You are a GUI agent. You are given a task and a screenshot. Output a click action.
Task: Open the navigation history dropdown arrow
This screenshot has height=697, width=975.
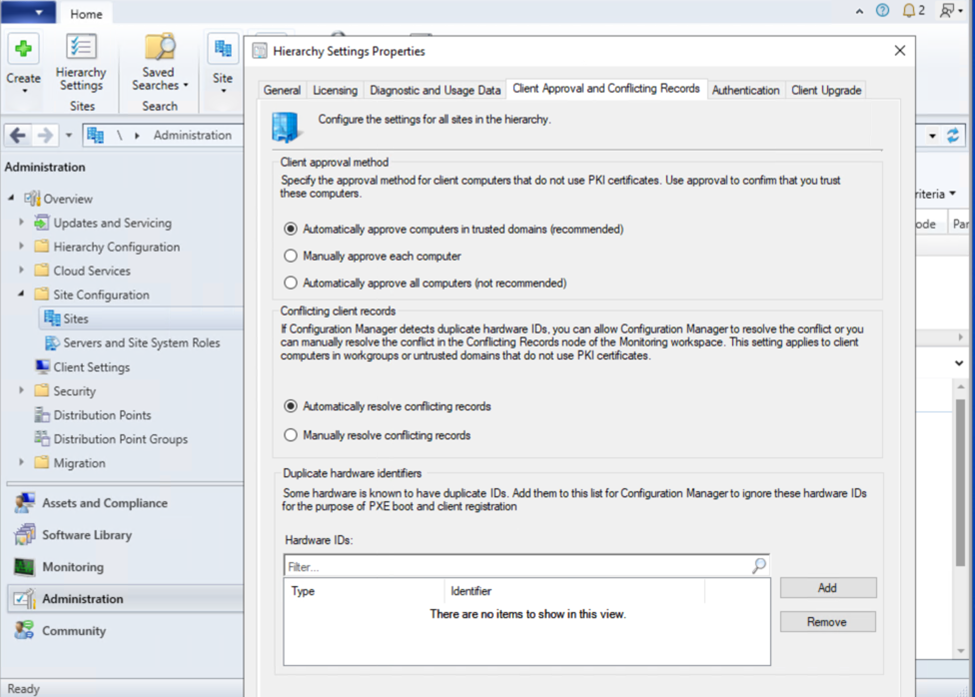(x=68, y=135)
